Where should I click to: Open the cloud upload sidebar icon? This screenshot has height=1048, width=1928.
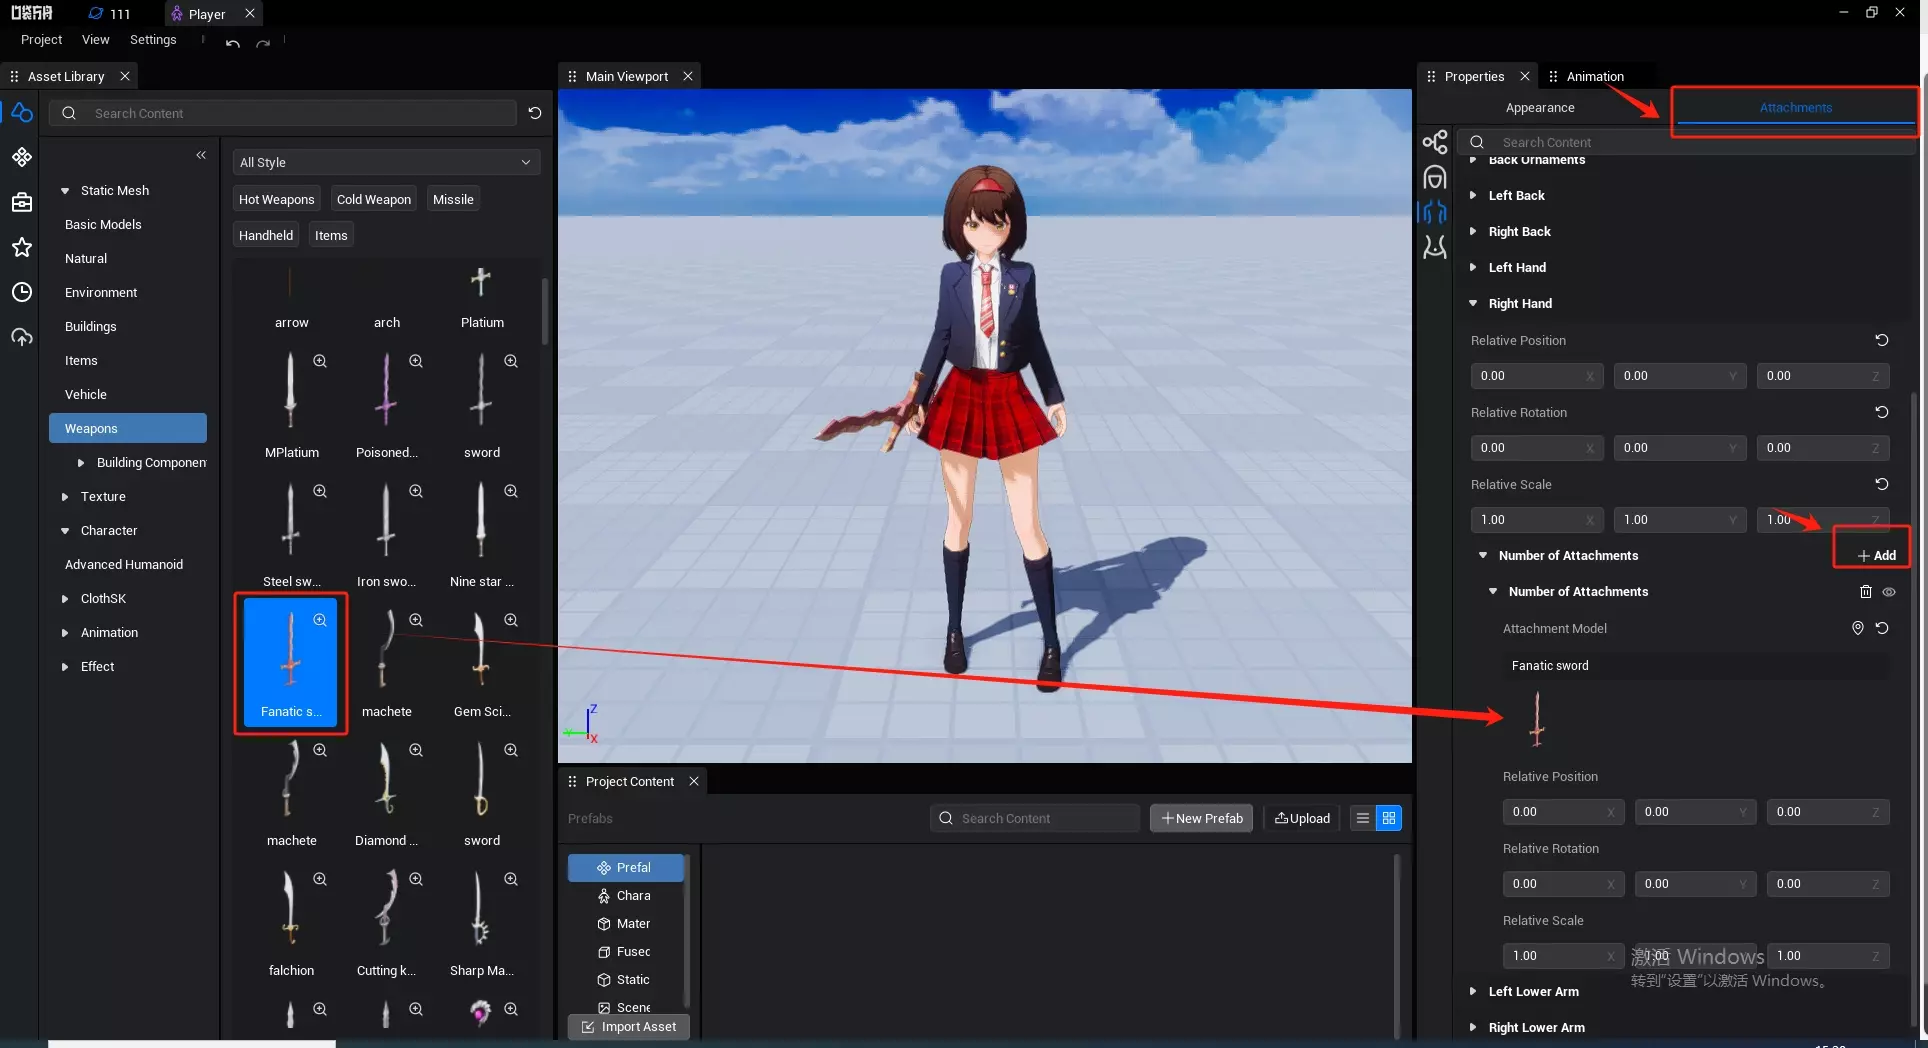coord(22,337)
